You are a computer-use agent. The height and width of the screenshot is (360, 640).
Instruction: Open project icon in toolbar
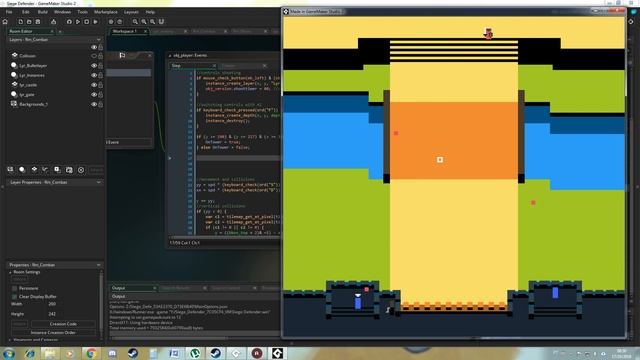tap(29, 22)
